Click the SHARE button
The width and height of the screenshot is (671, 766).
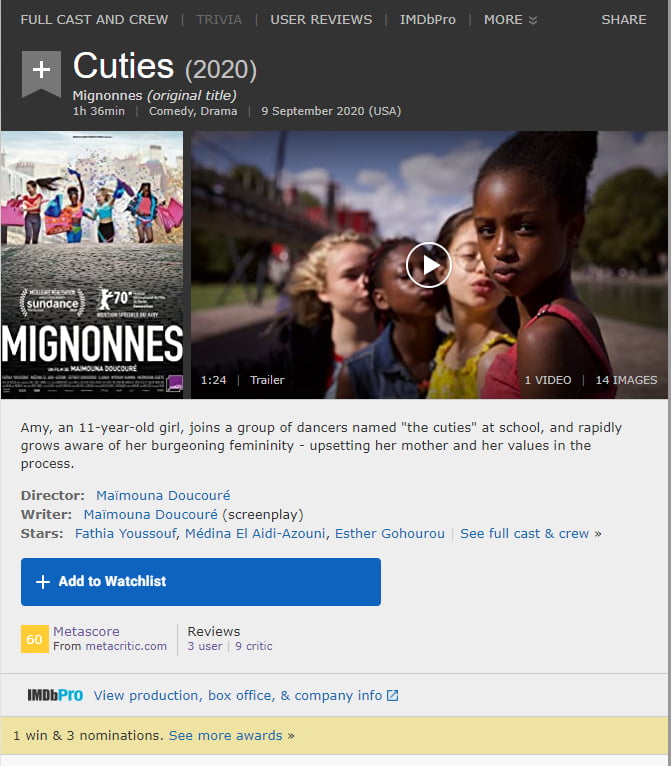pos(623,20)
